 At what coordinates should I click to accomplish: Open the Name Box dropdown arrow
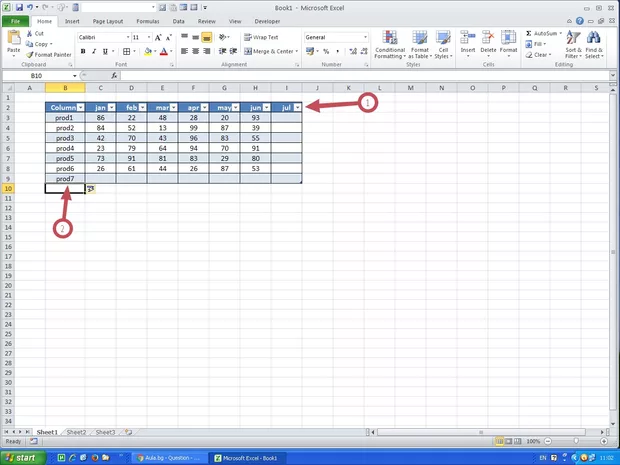click(74, 76)
